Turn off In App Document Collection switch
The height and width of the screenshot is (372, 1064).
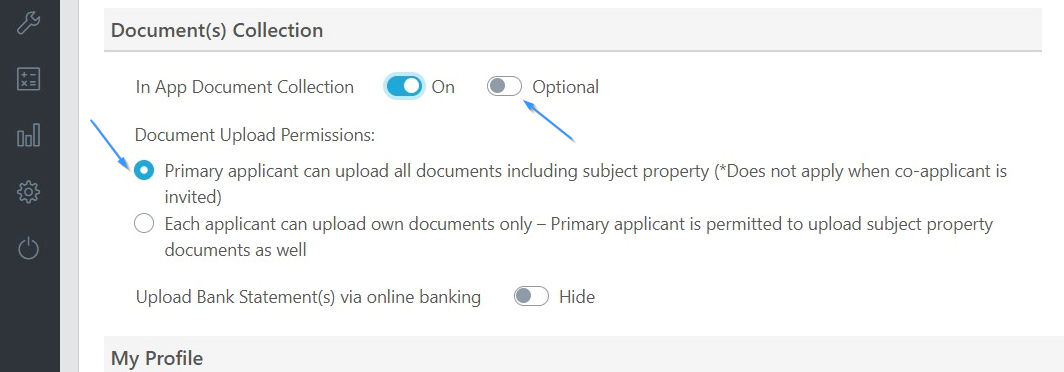404,87
